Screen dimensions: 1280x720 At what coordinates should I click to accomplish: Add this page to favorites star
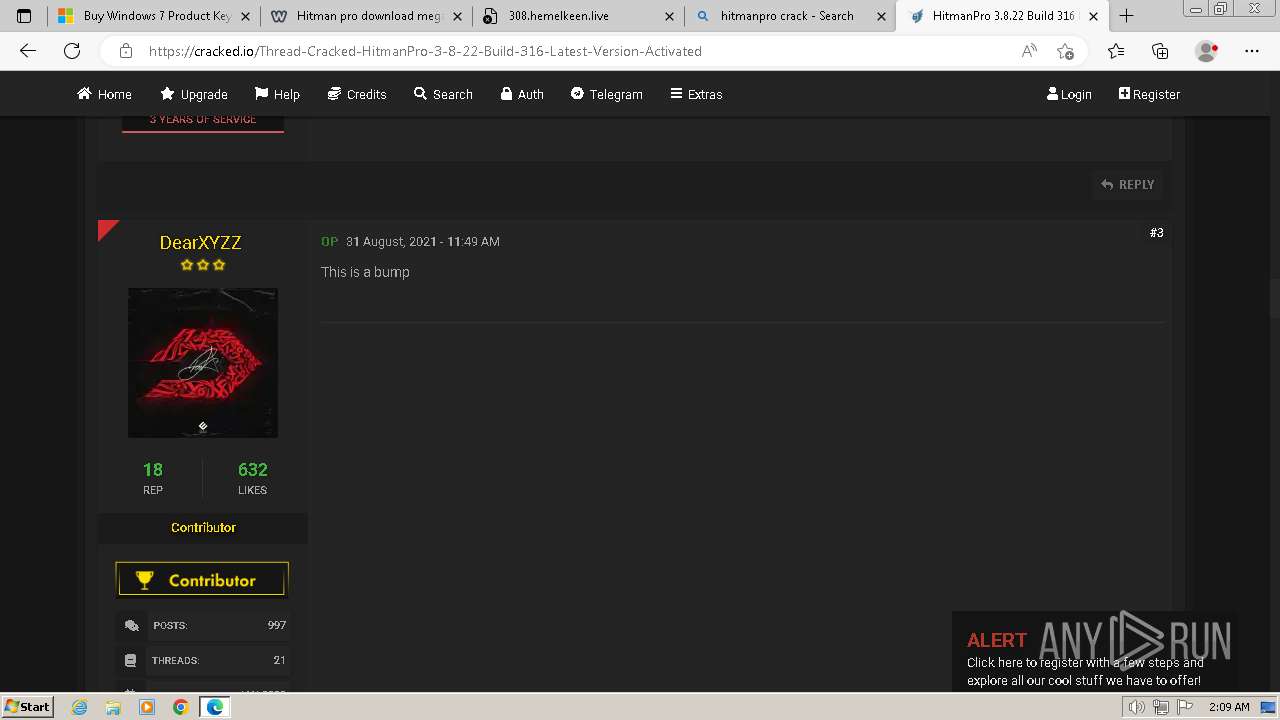click(1066, 51)
